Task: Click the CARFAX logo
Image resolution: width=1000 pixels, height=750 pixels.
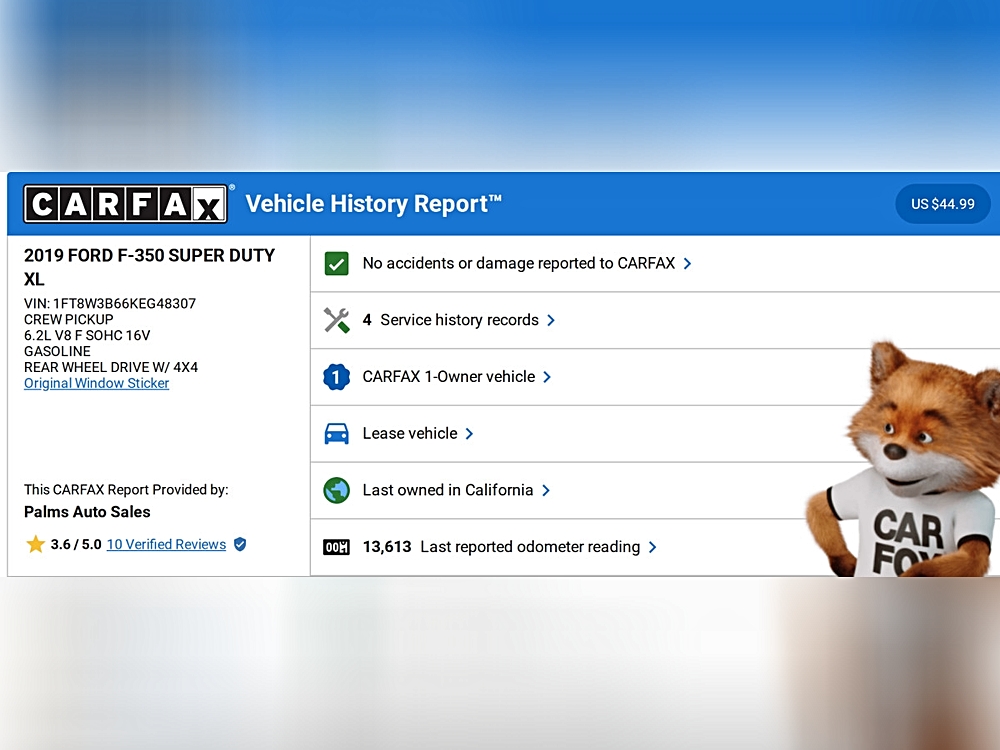Action: (126, 204)
